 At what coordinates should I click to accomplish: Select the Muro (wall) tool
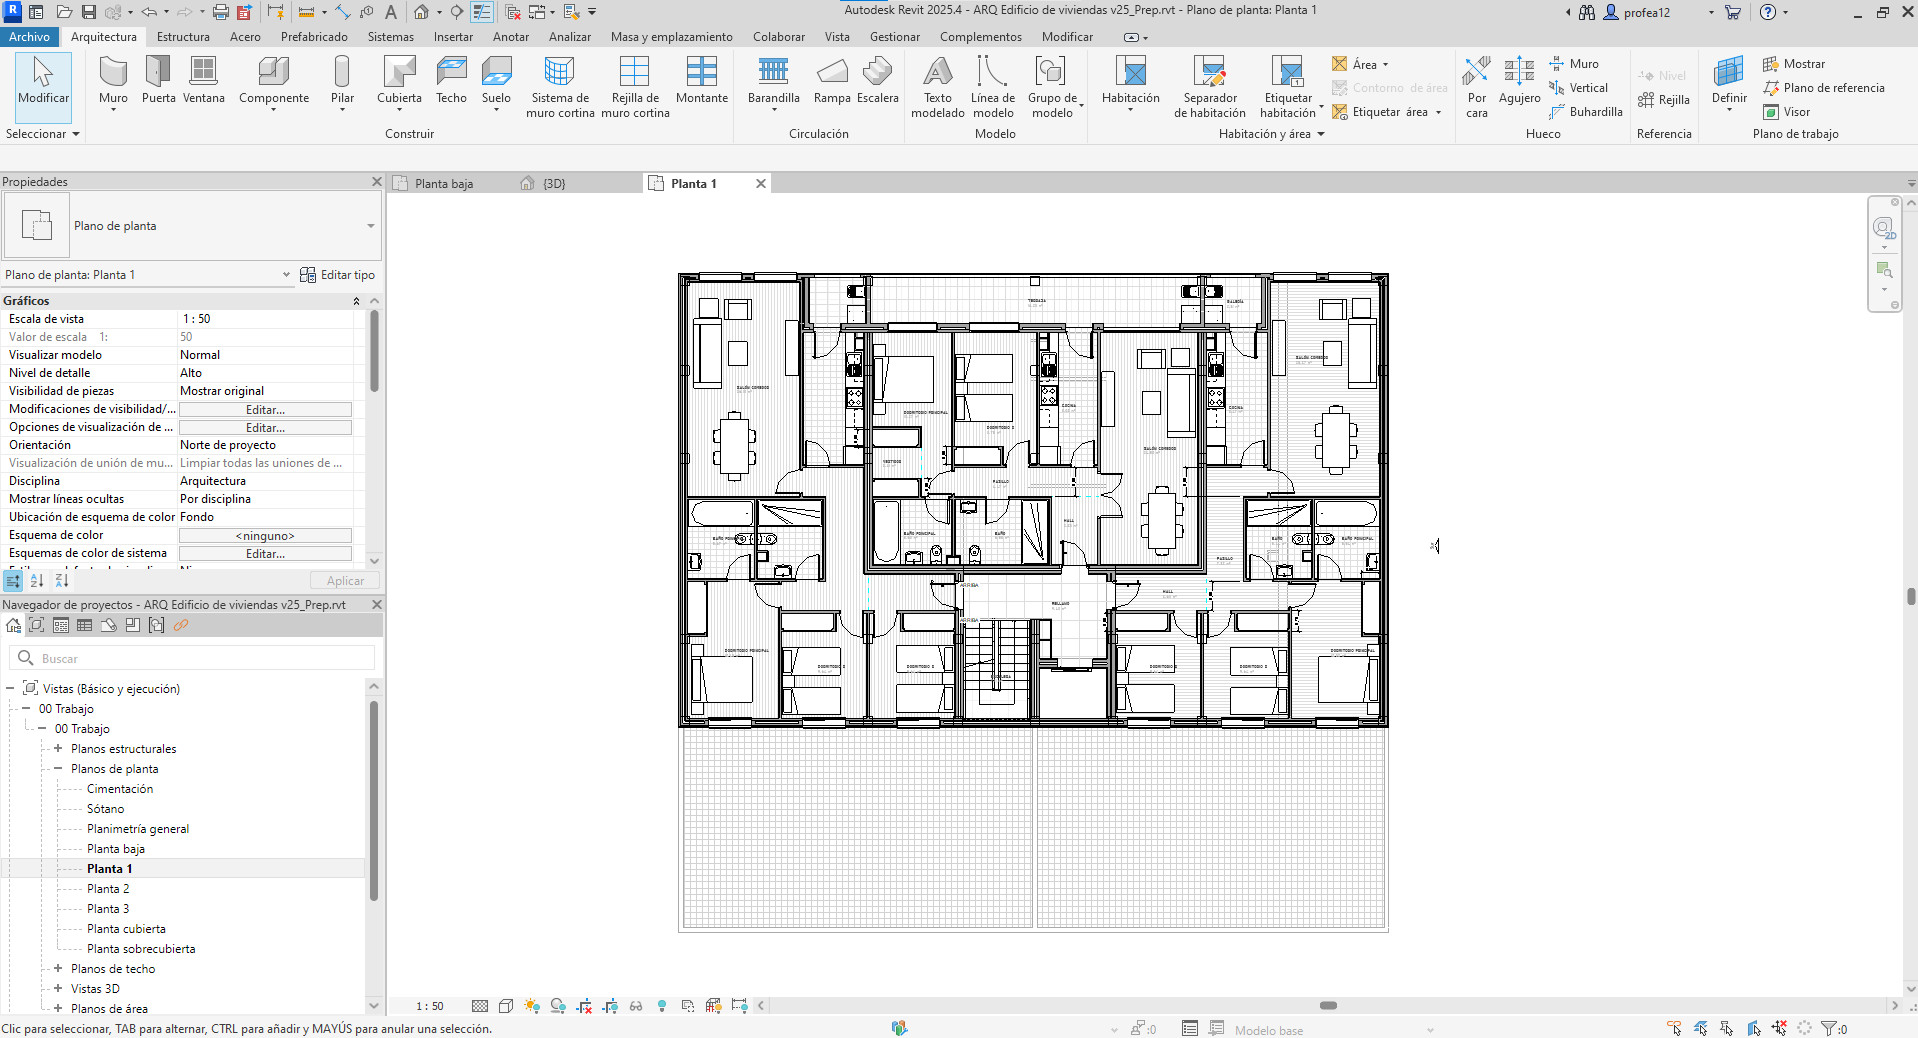[x=113, y=80]
